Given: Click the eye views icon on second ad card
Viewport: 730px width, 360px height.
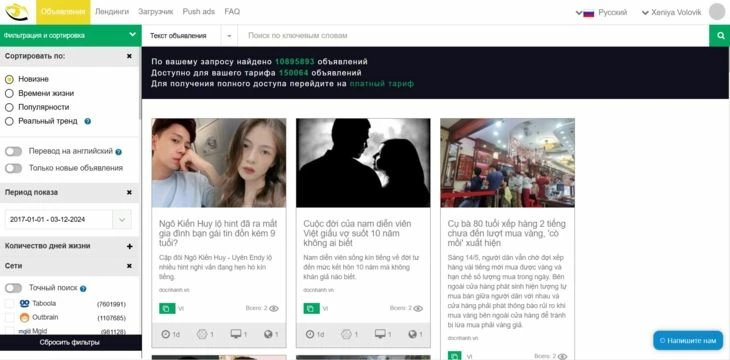Looking at the screenshot, I should [418, 308].
